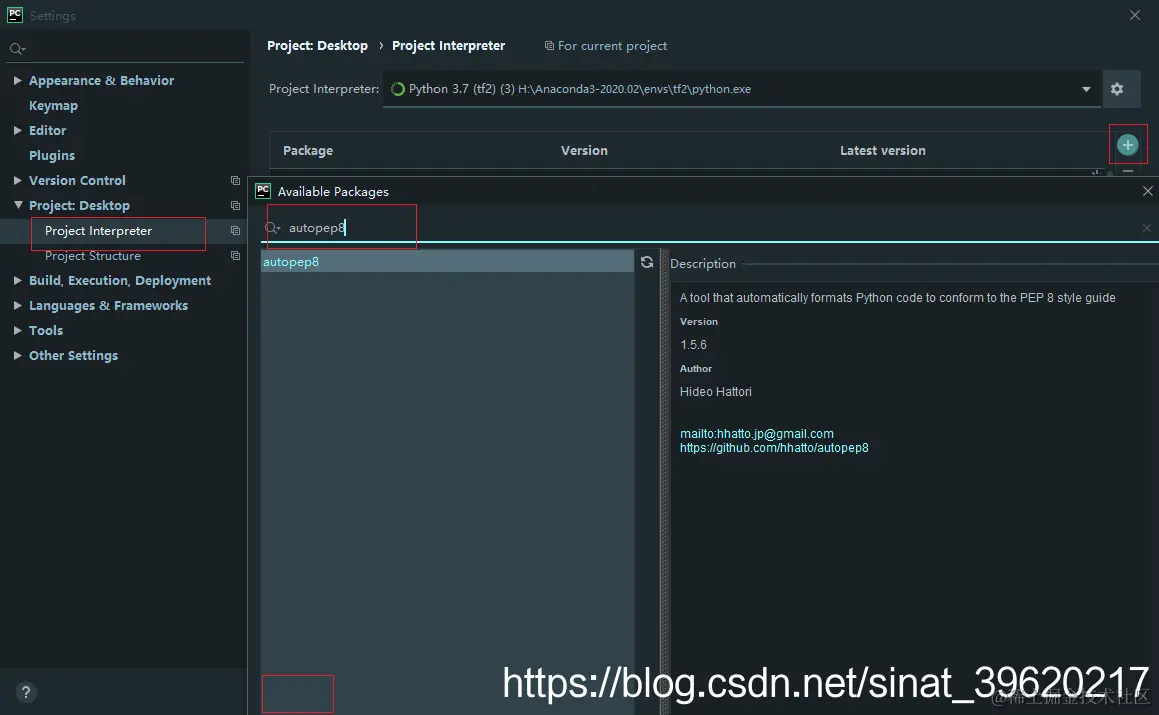
Task: Click the For current project label
Action: point(612,46)
